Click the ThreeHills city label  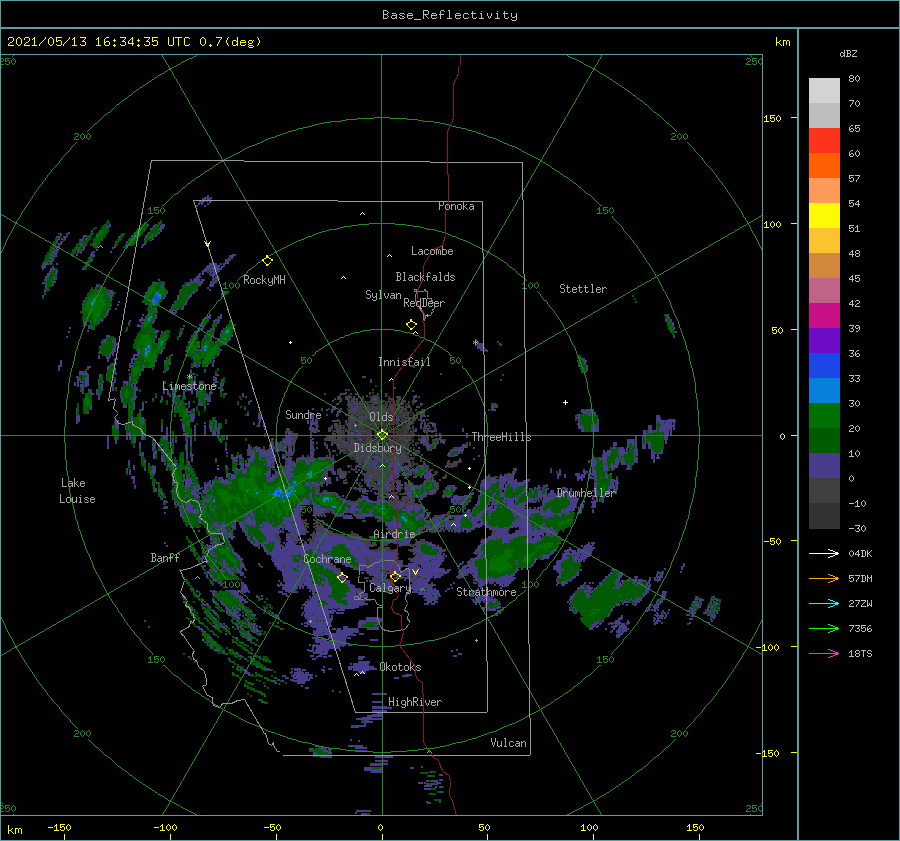[x=502, y=437]
